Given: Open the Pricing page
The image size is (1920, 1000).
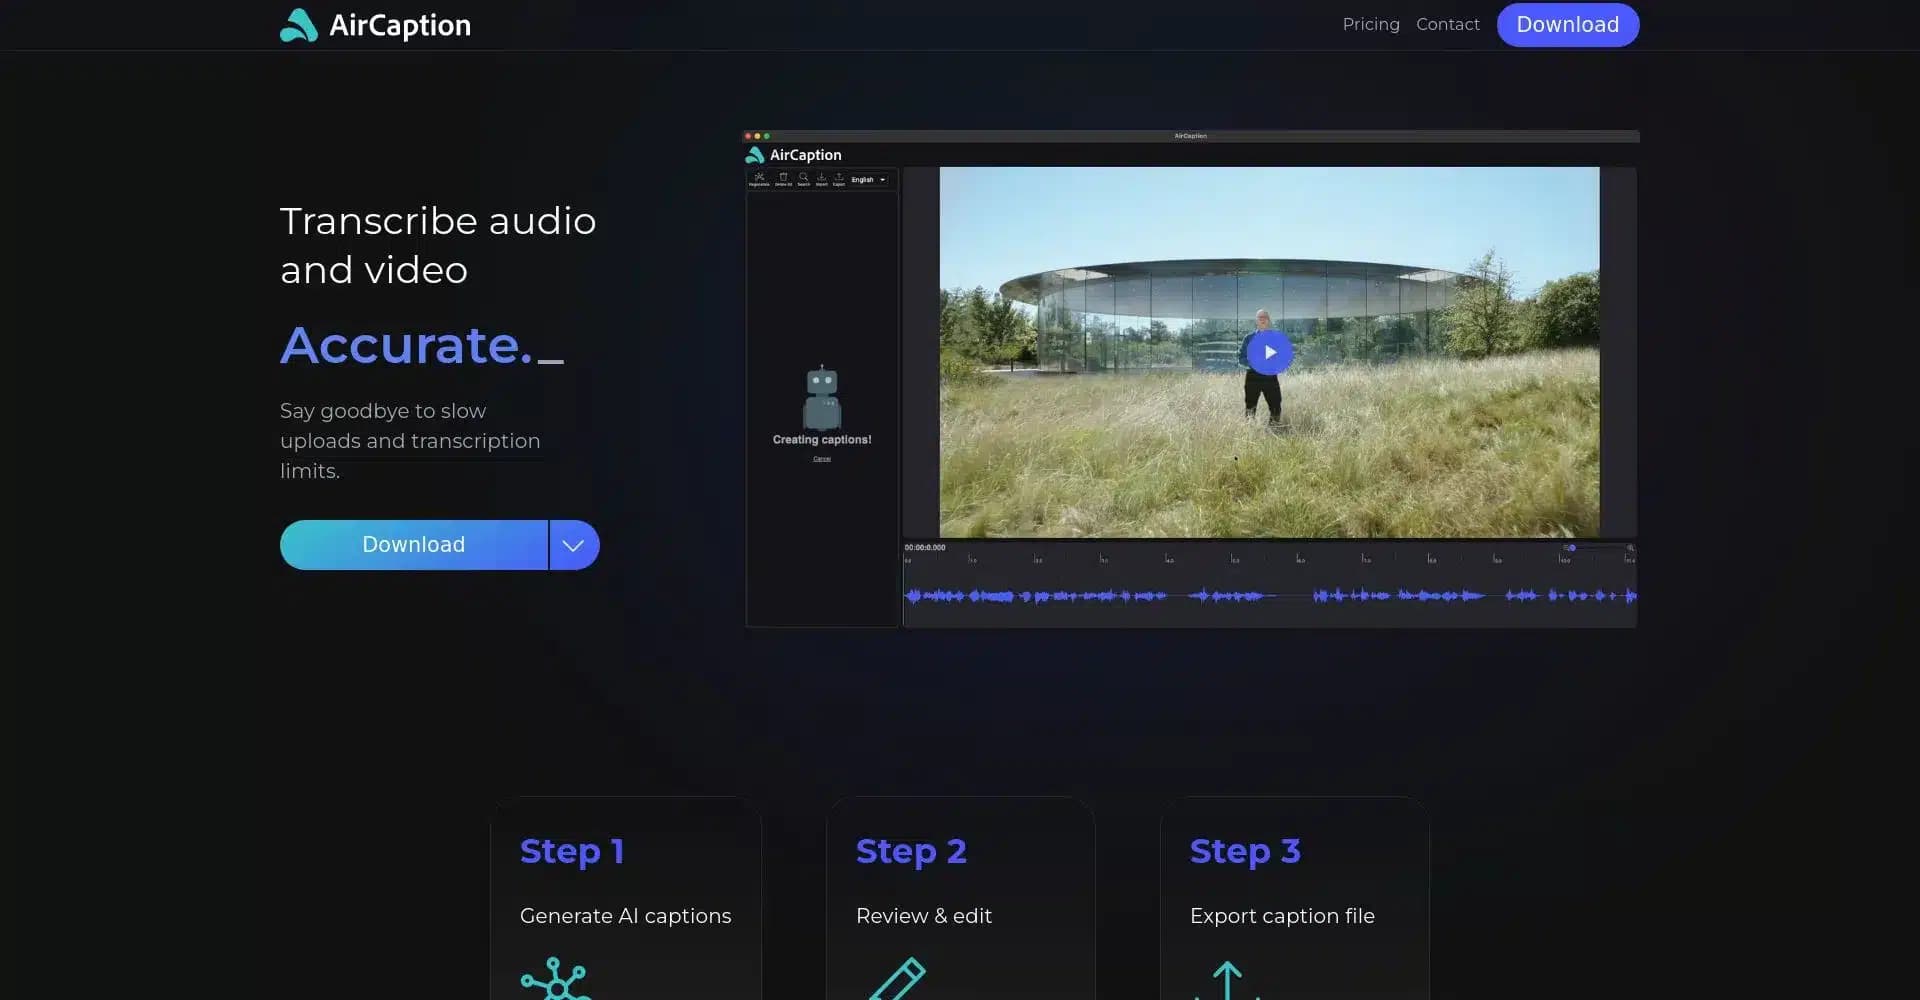Looking at the screenshot, I should 1371,24.
